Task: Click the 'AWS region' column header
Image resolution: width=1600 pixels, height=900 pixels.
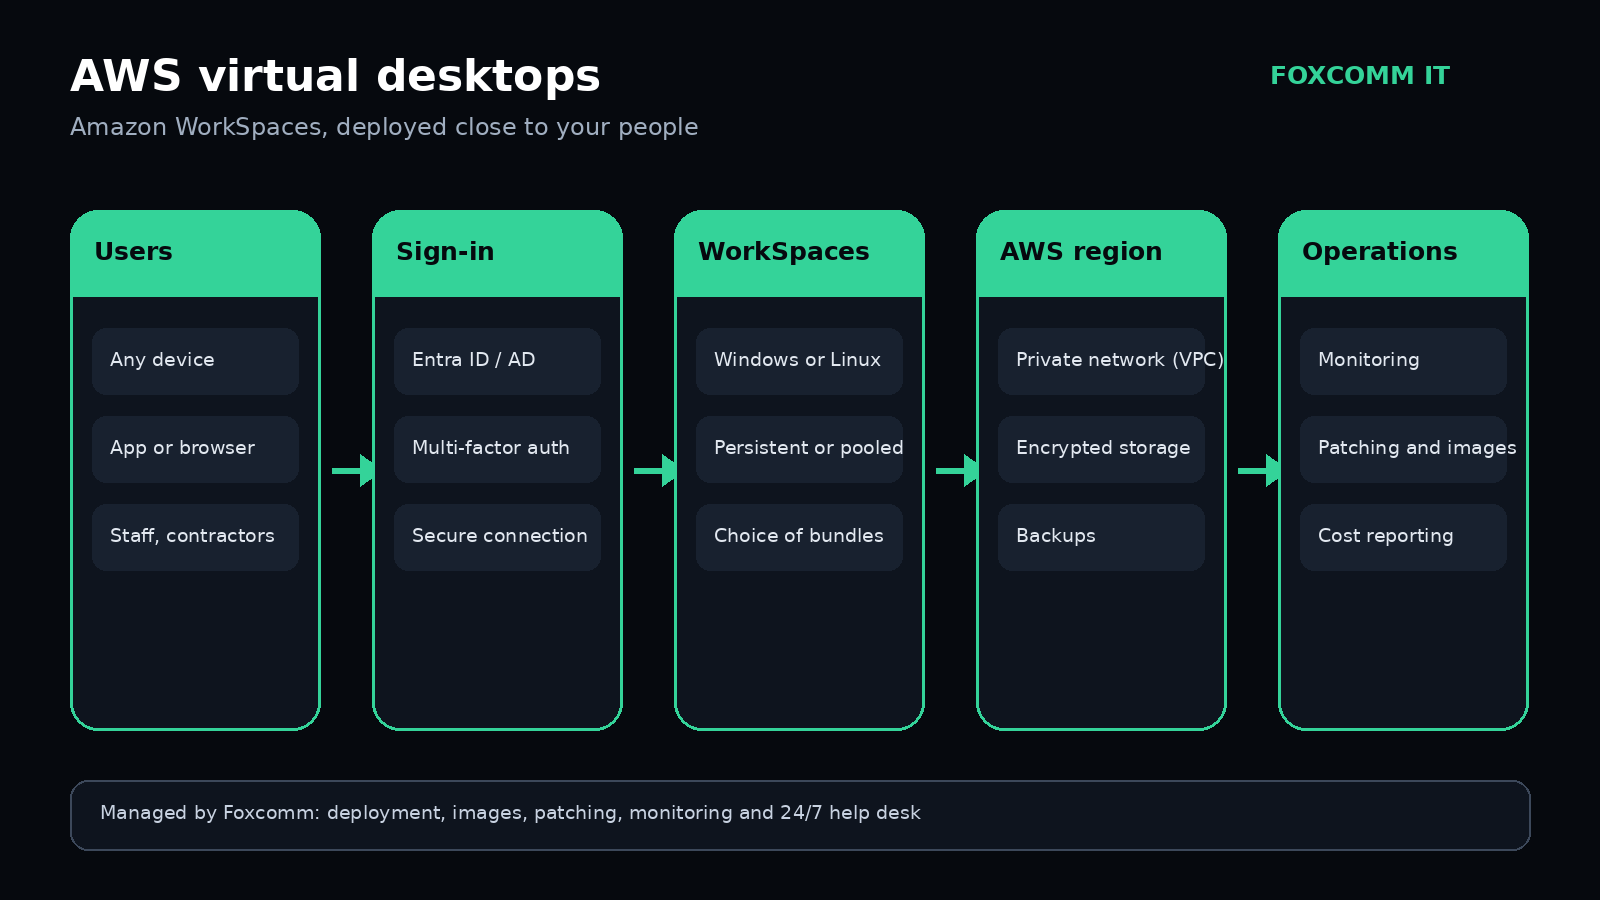Action: click(1102, 253)
